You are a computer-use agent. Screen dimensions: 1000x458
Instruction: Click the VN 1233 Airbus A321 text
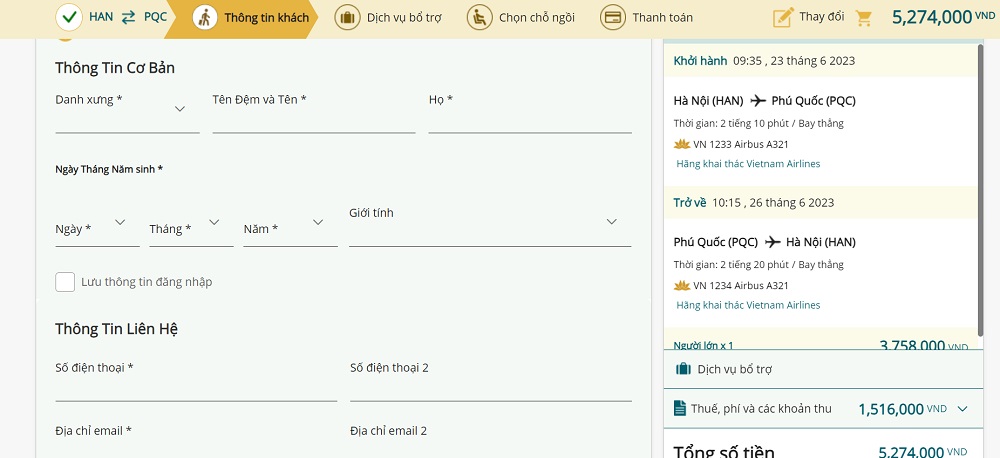(741, 144)
